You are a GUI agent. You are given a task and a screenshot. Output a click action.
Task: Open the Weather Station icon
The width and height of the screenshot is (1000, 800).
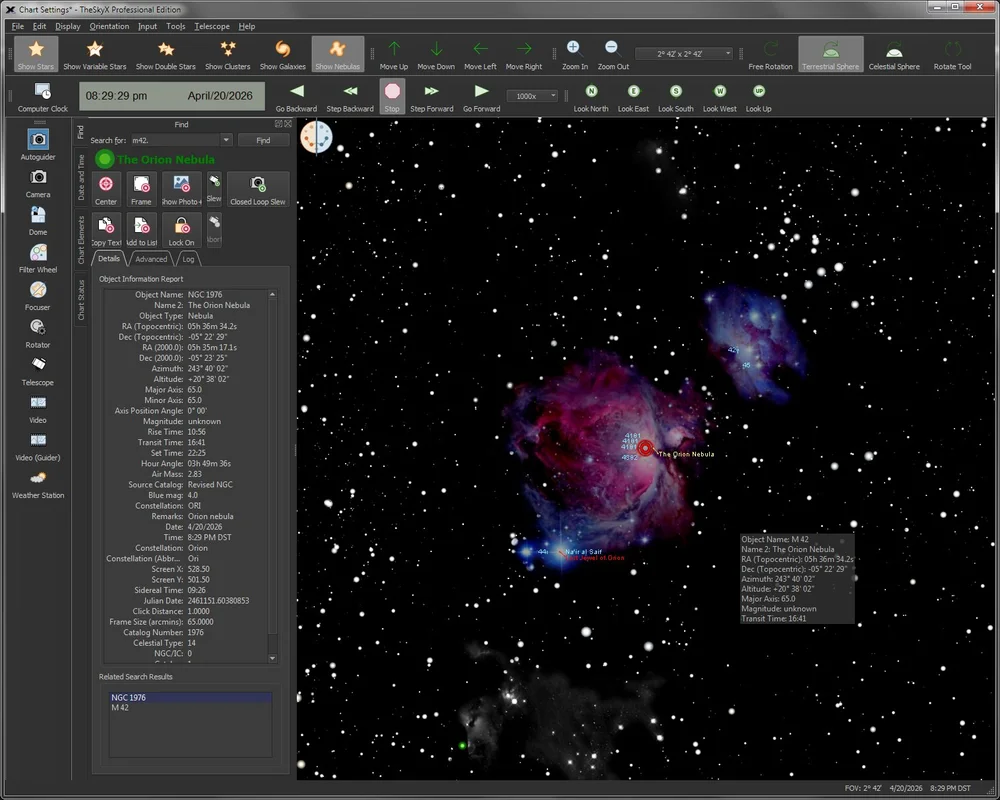(38, 478)
